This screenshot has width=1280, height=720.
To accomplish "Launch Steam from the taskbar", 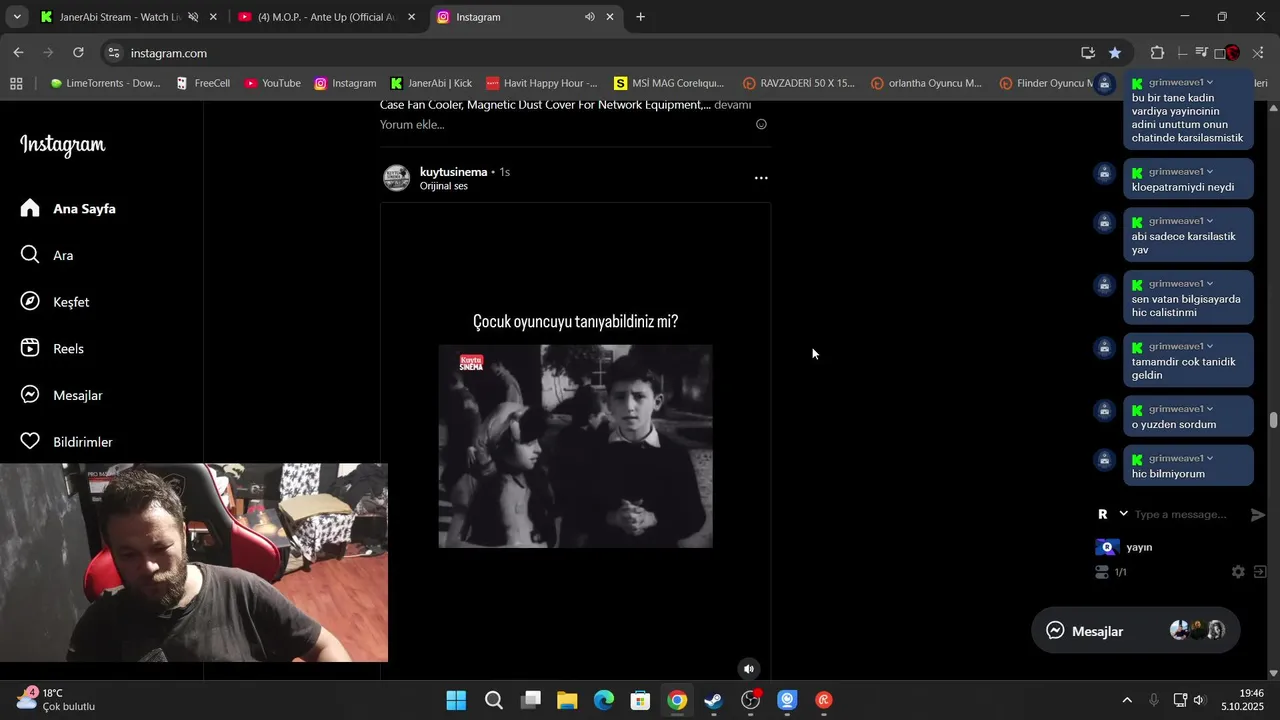I will 714,700.
